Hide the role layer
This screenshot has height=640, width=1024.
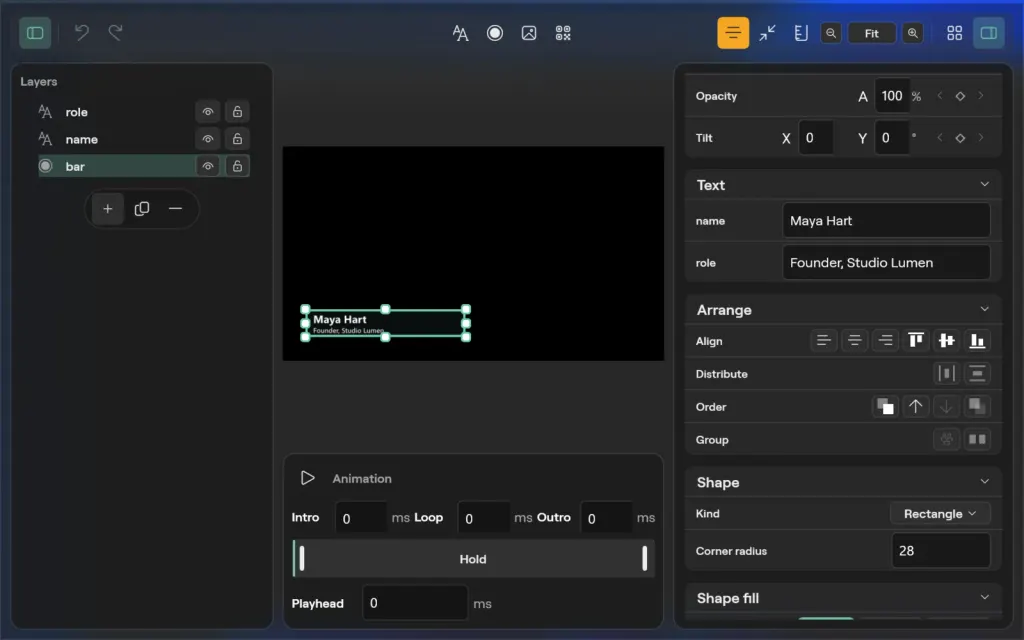[208, 112]
